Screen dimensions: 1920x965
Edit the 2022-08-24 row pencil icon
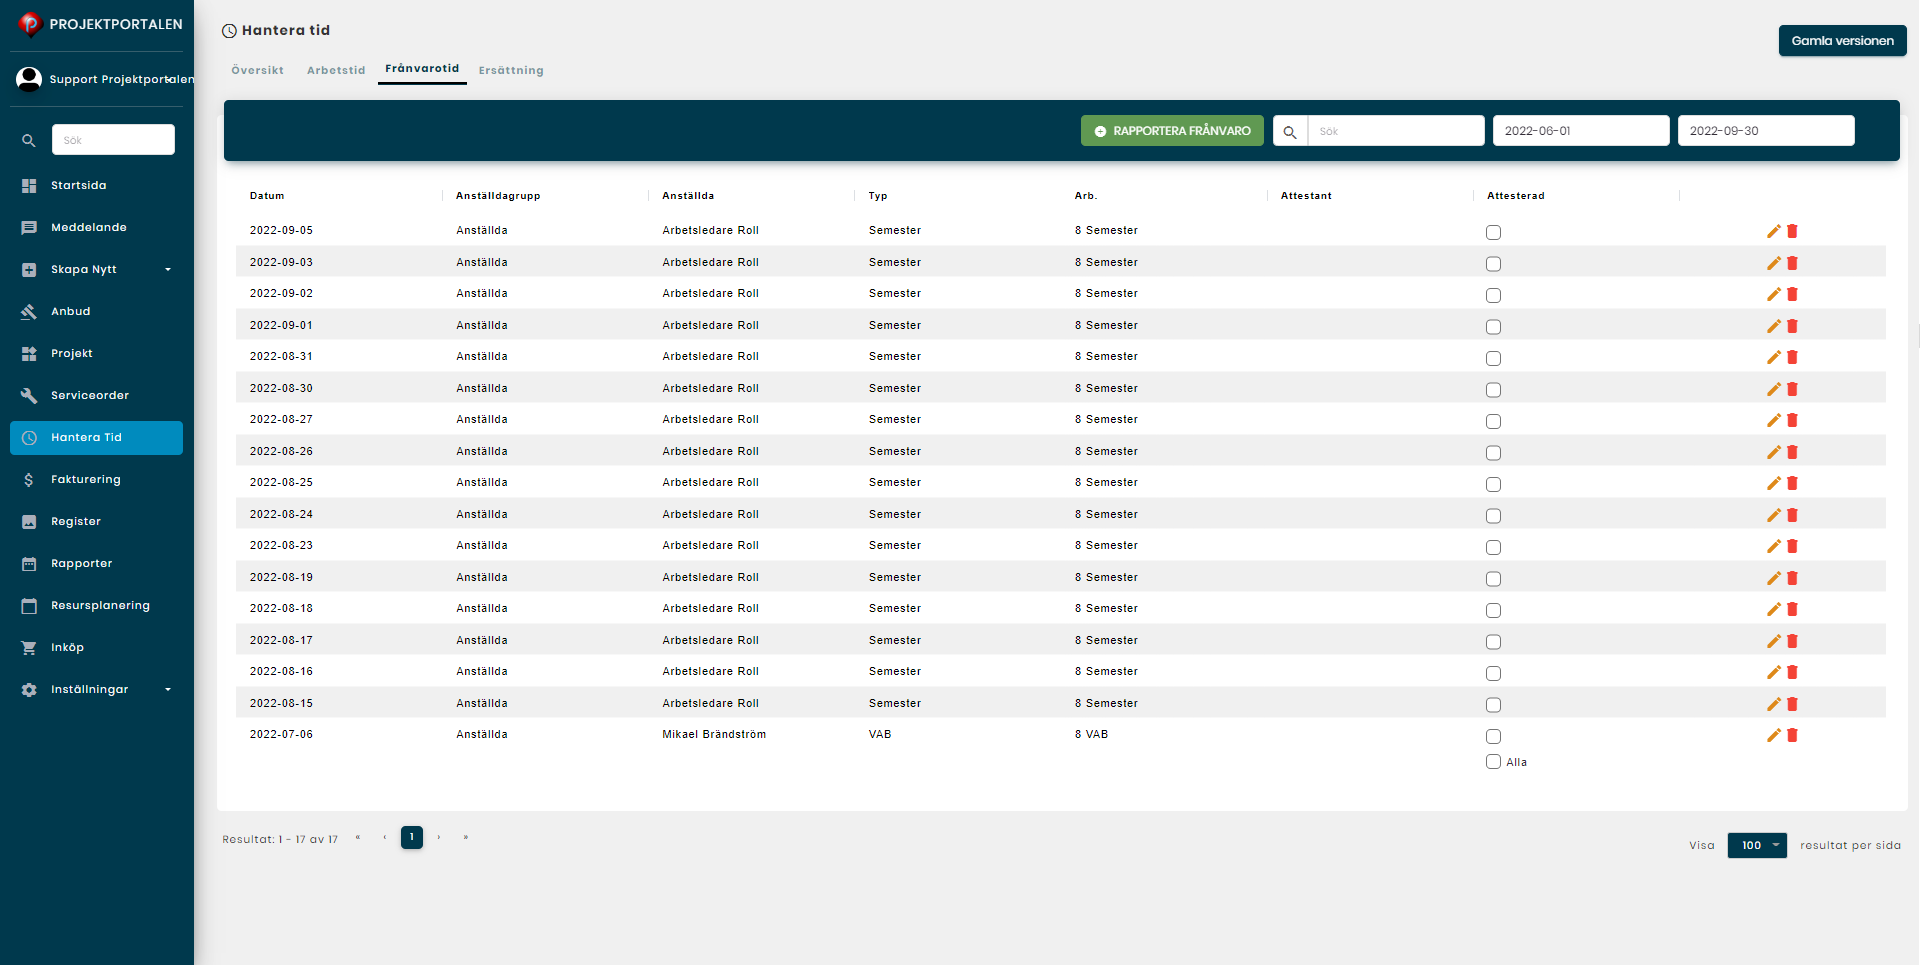tap(1774, 515)
